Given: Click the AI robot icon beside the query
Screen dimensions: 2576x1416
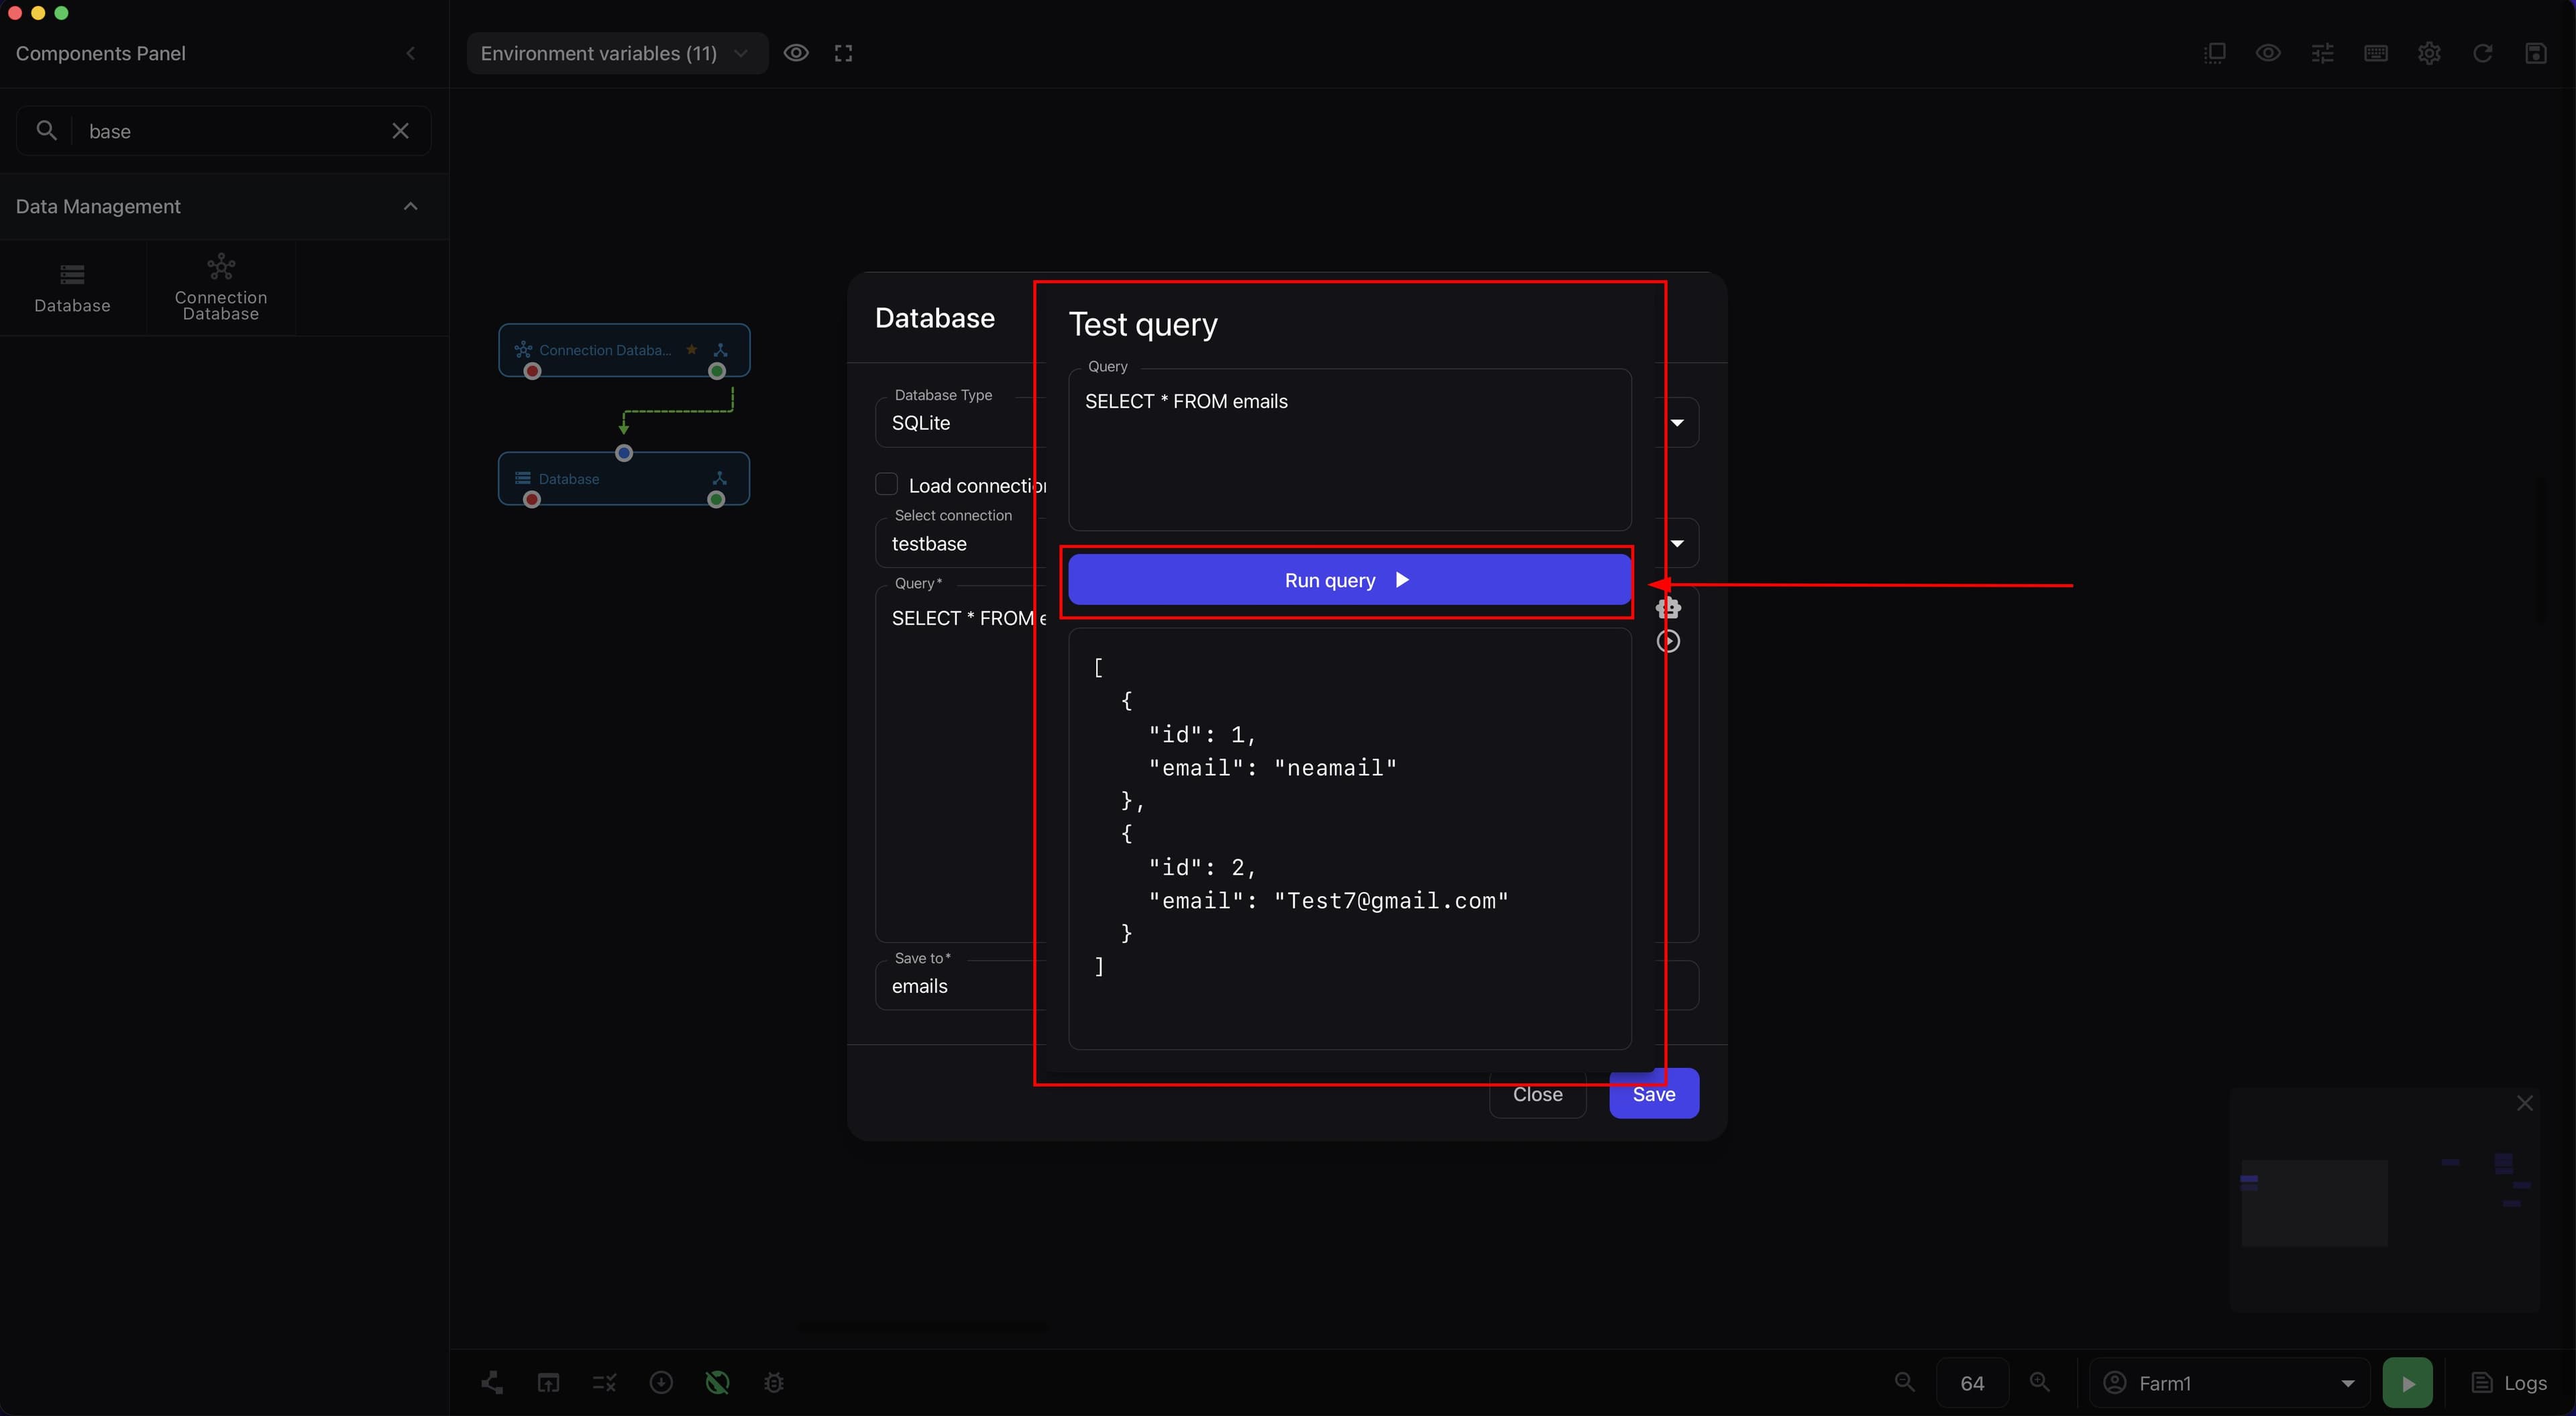Looking at the screenshot, I should 1668,607.
